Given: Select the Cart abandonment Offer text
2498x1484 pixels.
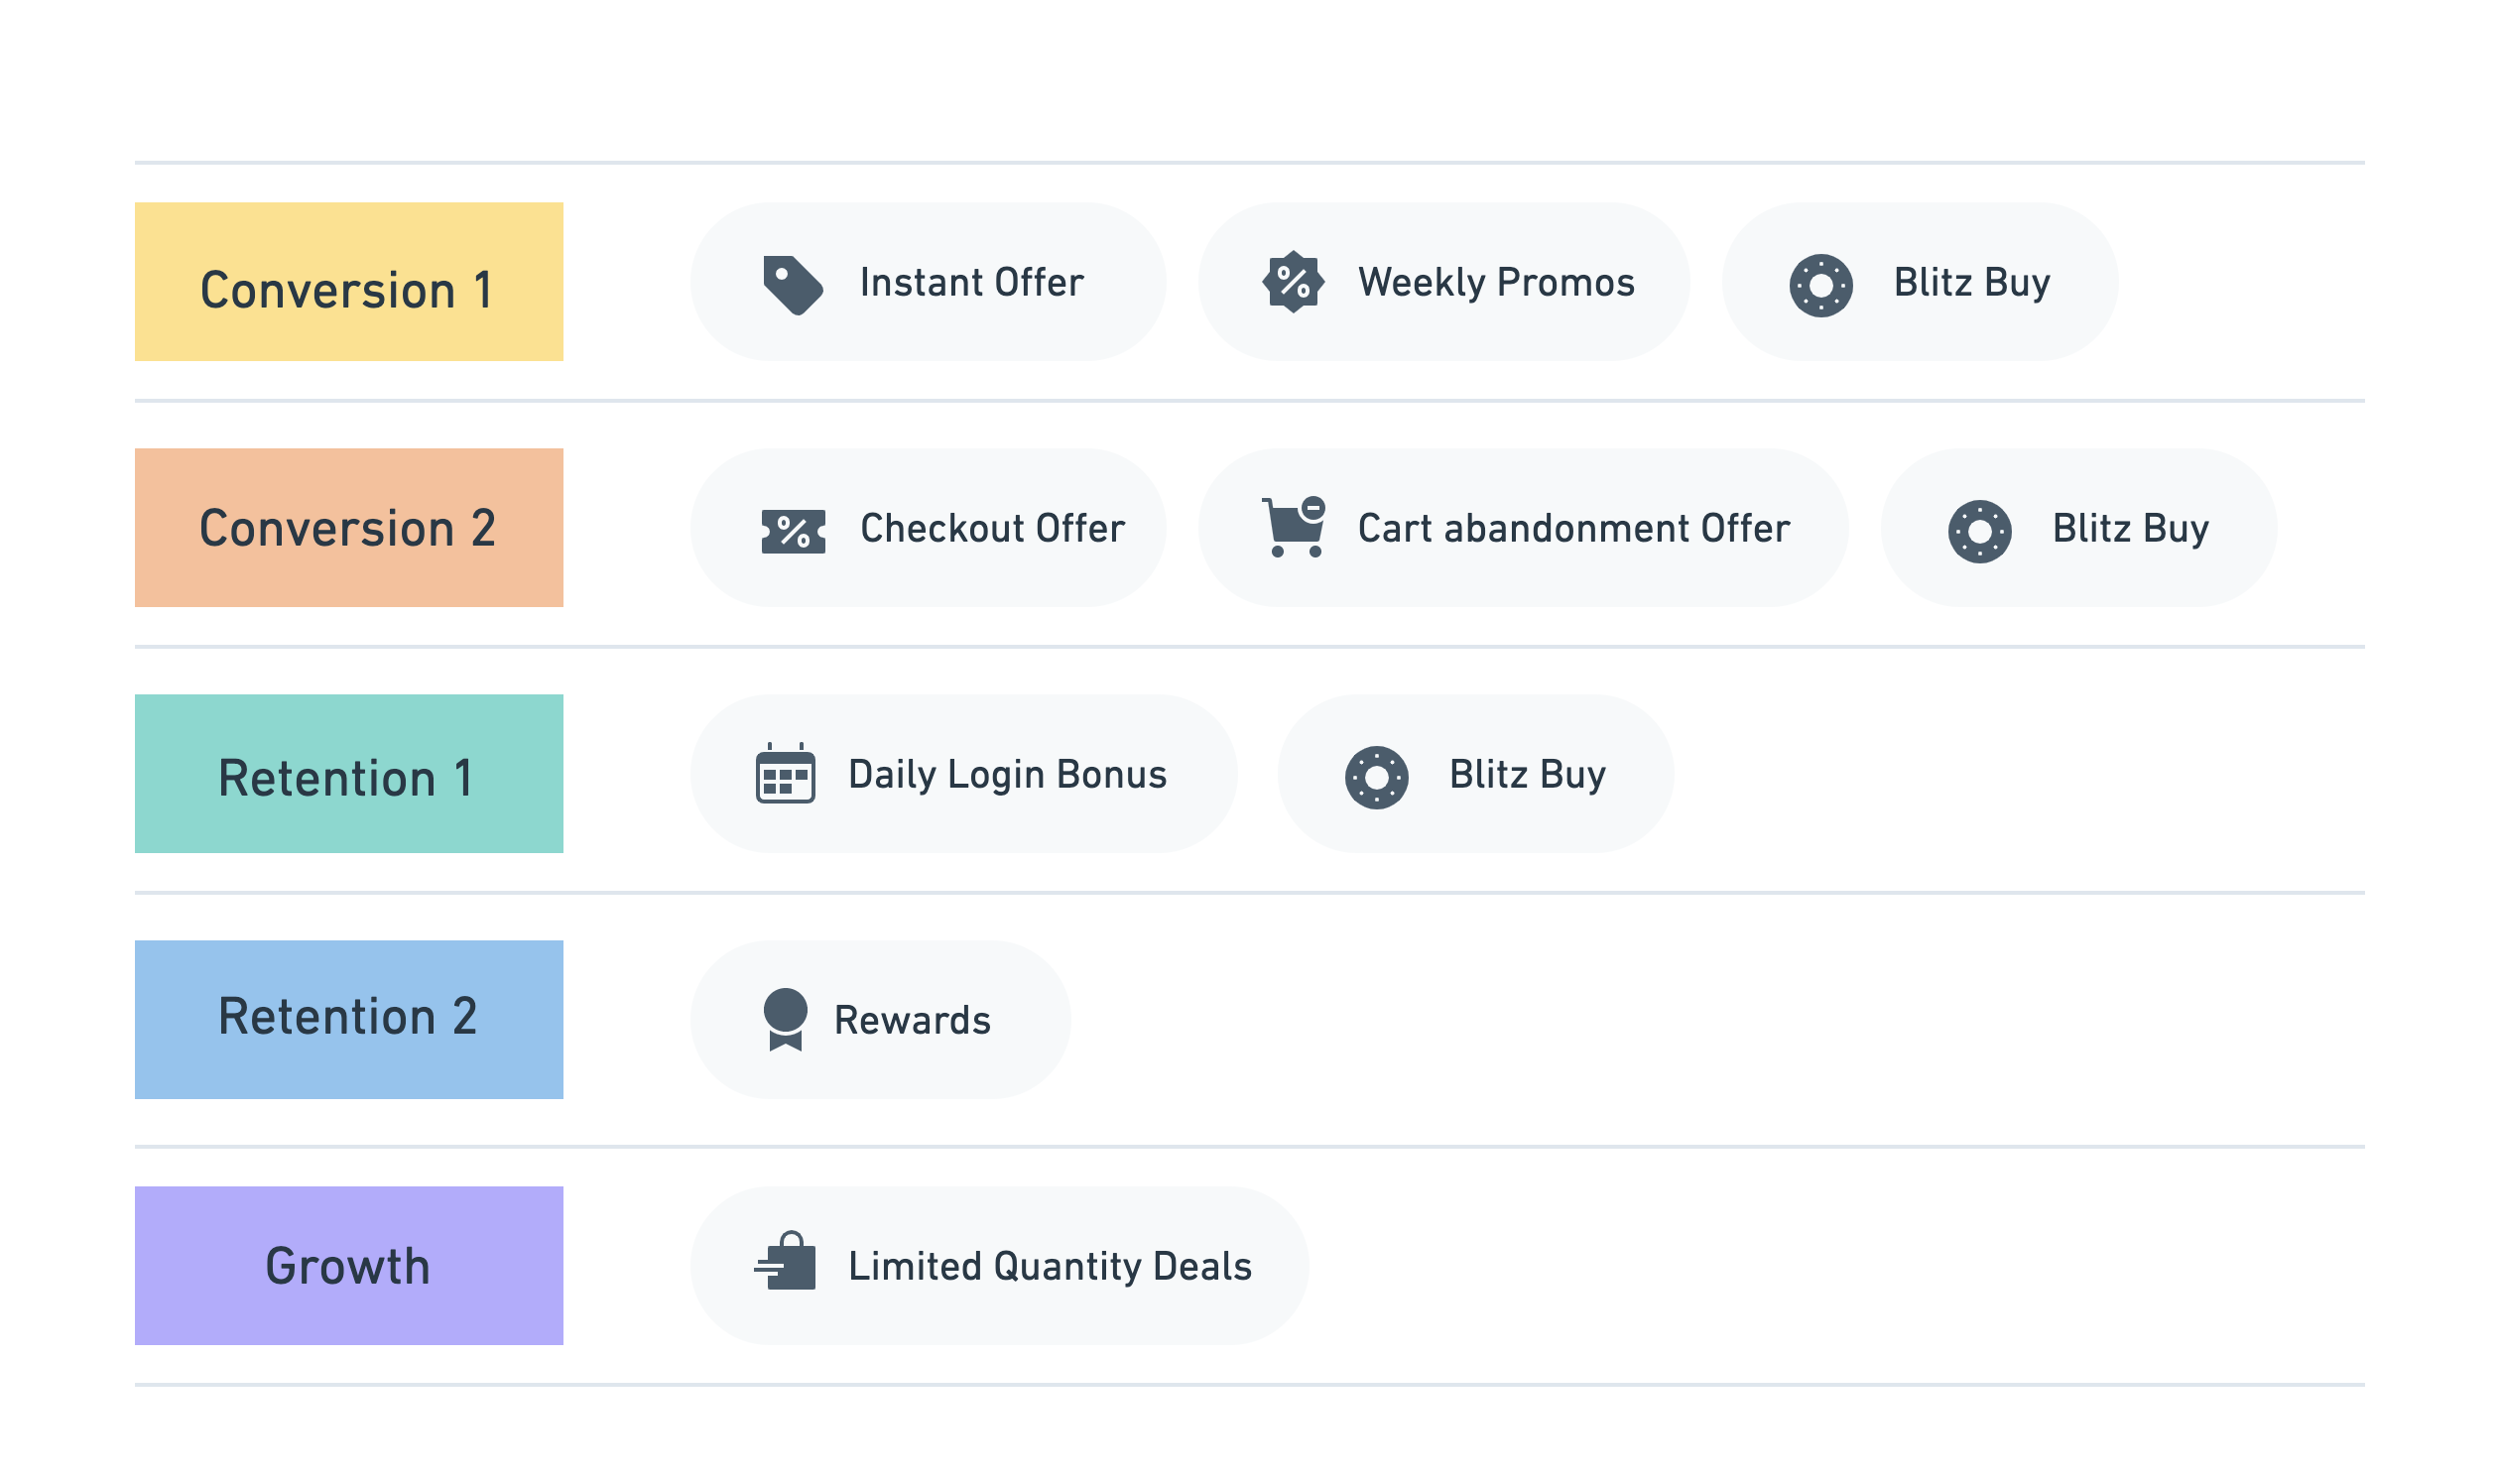Looking at the screenshot, I should [x=1574, y=527].
